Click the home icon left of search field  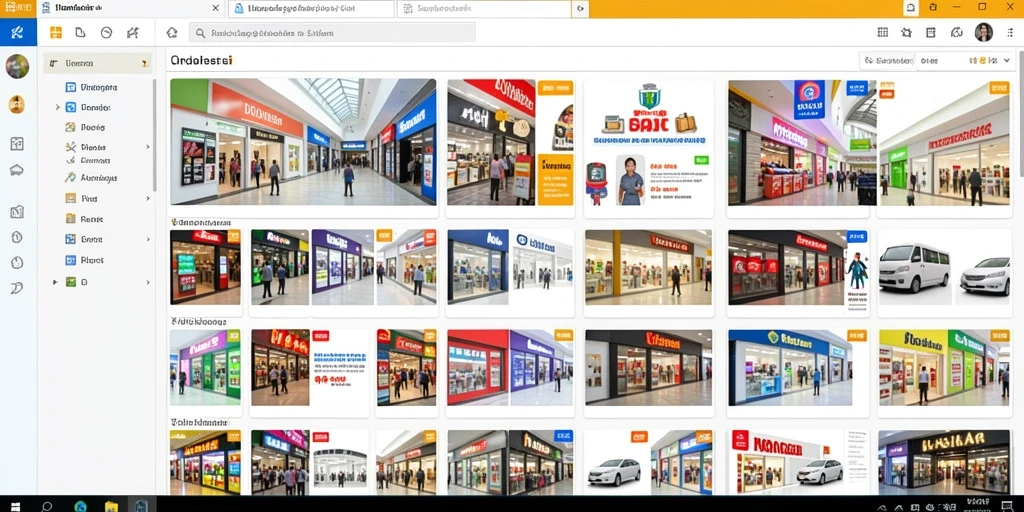click(172, 33)
